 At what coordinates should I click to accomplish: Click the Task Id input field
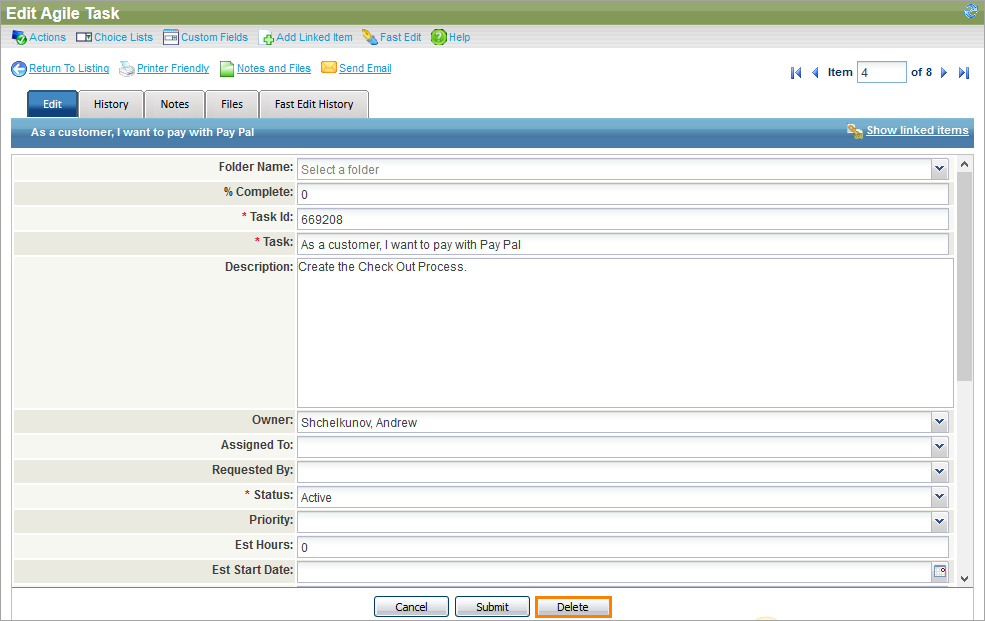[x=623, y=219]
